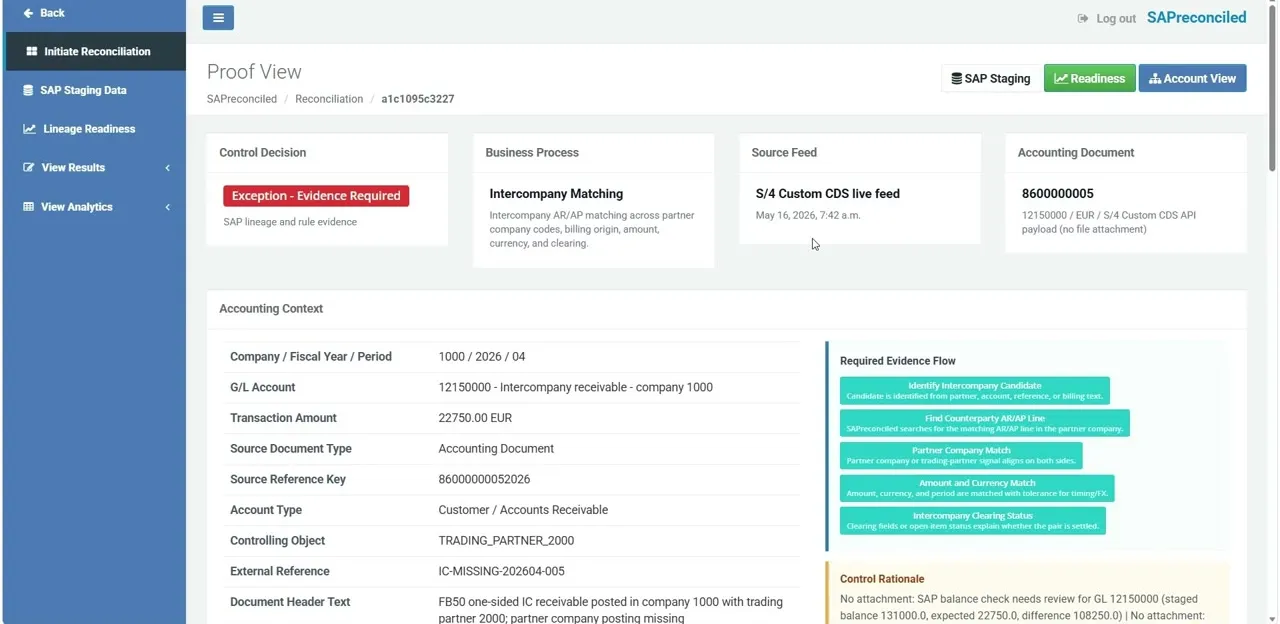The height and width of the screenshot is (624, 1280).
Task: Open Initiate Reconciliation in sidebar
Action: [x=95, y=51]
